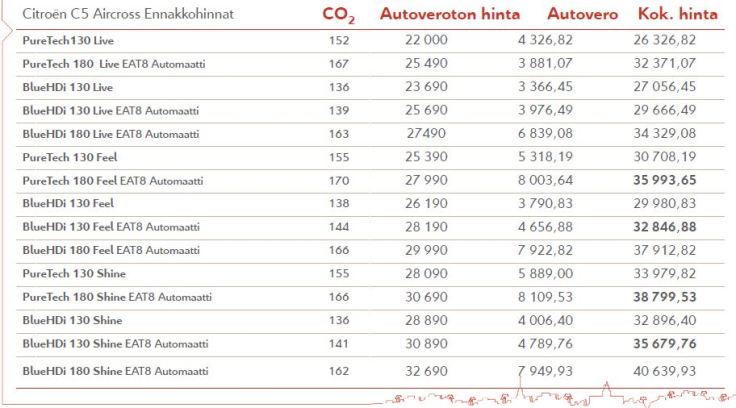Select the tax-free price 22 000
The image size is (736, 408).
[x=425, y=40]
